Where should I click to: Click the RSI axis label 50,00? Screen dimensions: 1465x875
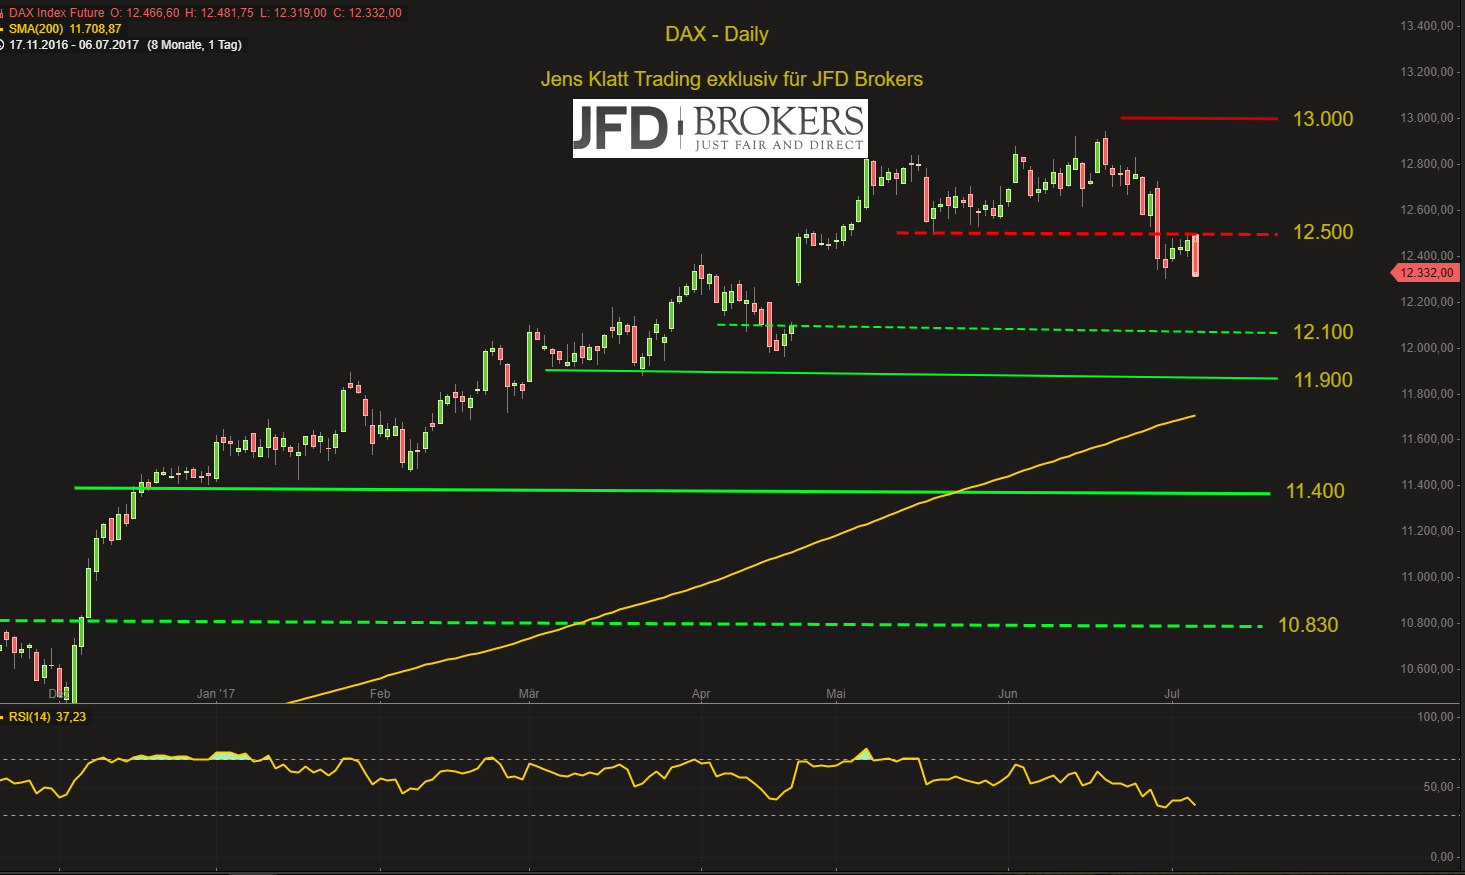point(1439,787)
